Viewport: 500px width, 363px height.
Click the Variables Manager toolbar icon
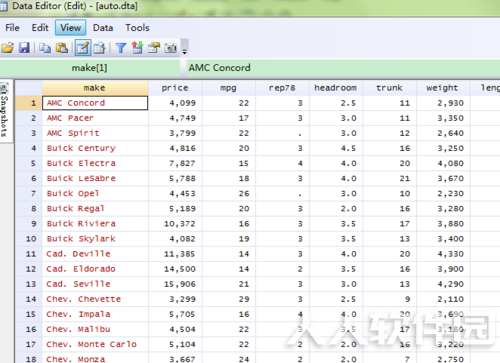tap(137, 48)
